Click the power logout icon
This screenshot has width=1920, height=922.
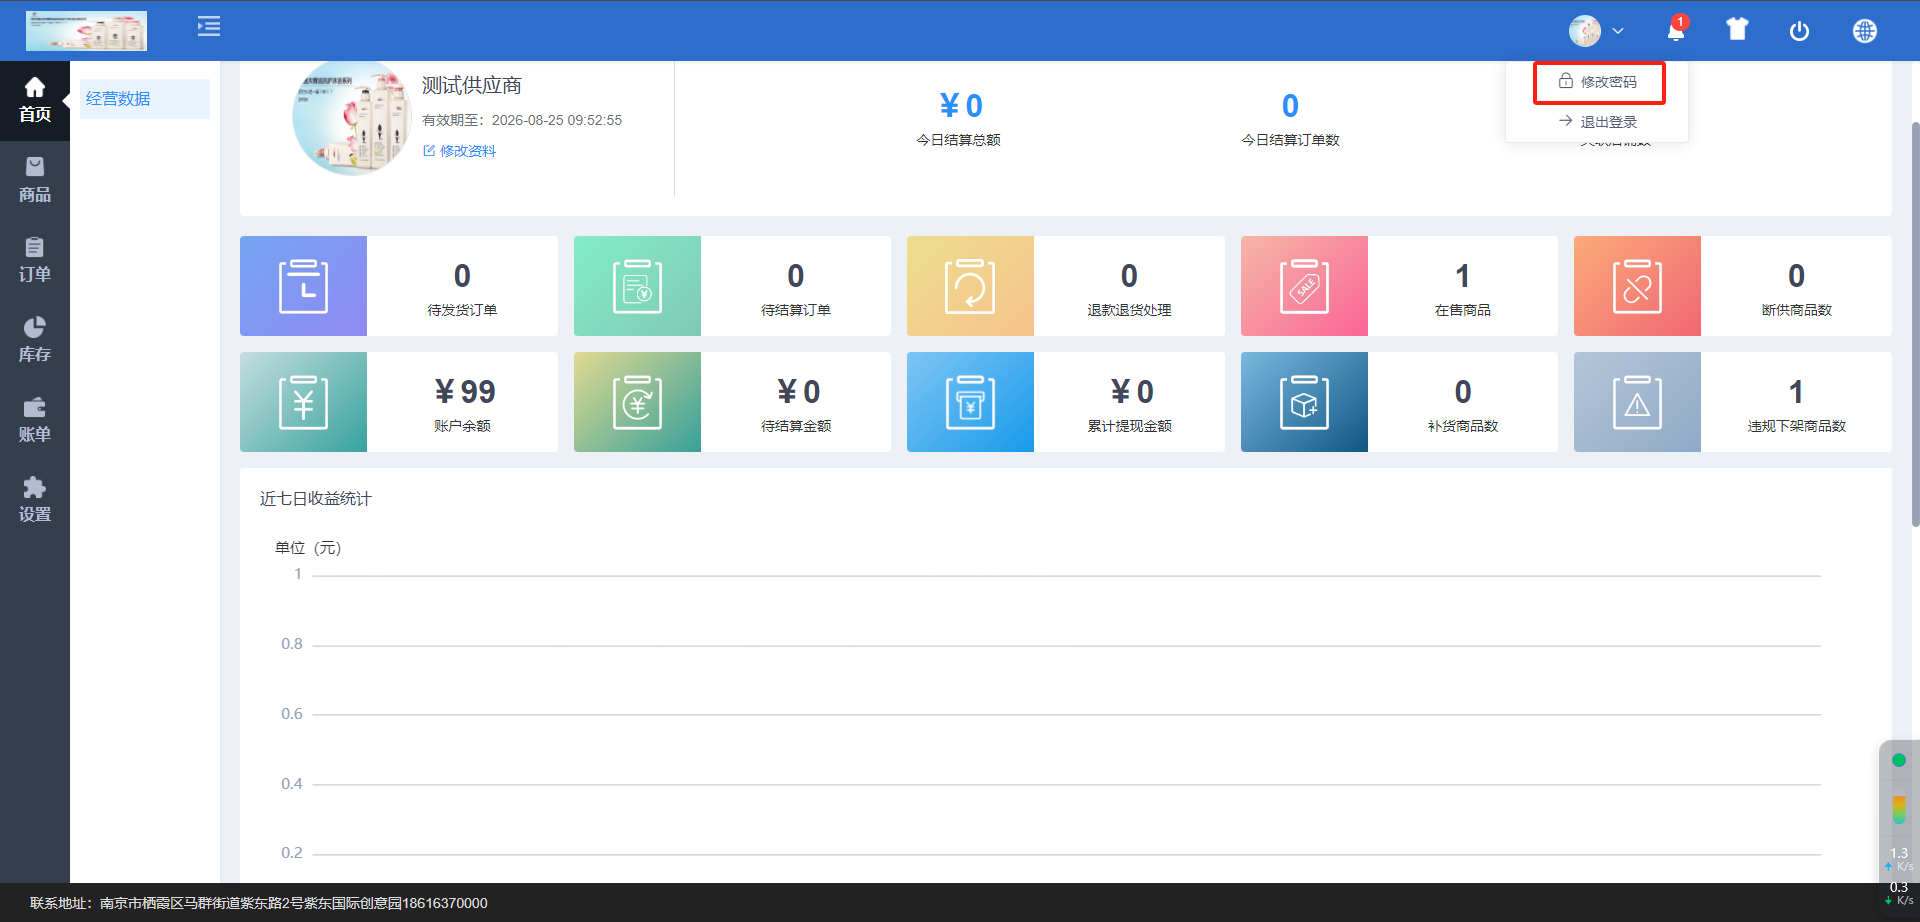click(x=1799, y=31)
